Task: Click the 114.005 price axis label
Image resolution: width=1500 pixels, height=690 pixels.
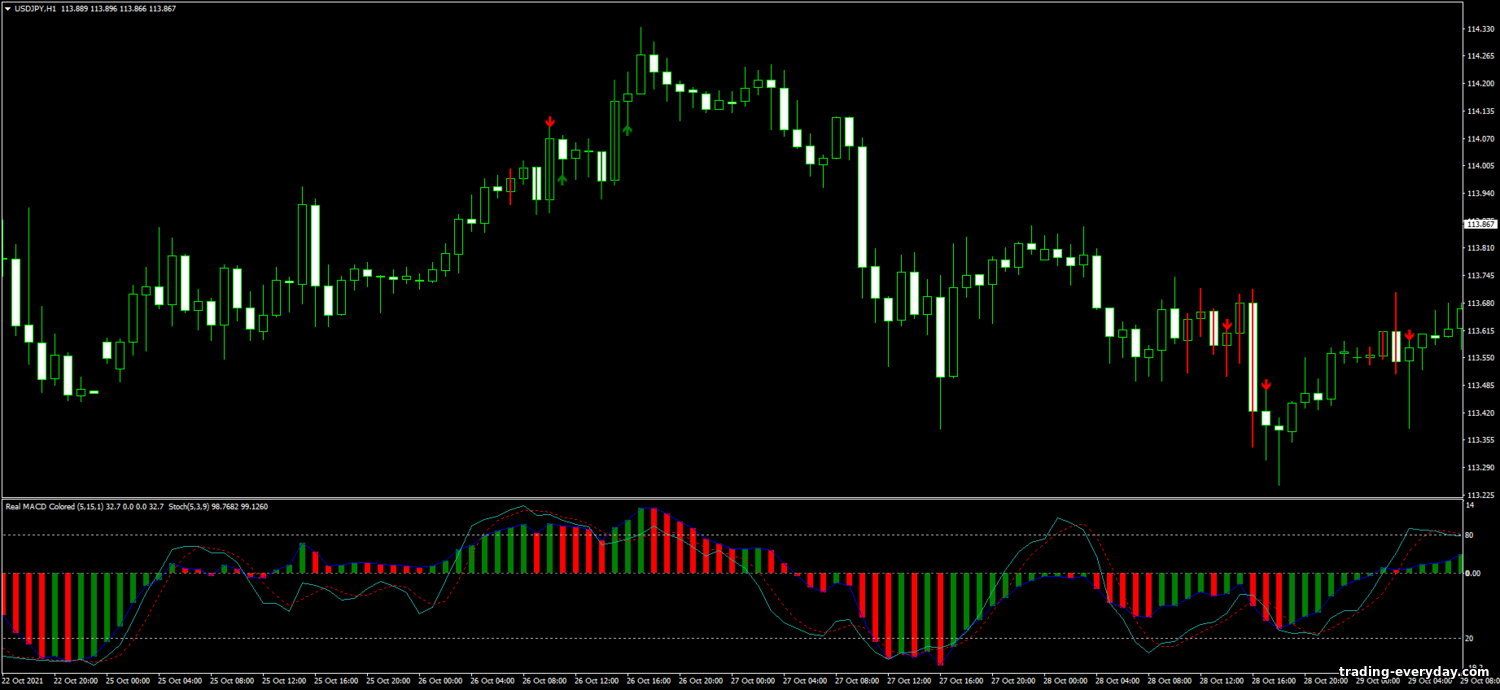Action: pos(1479,166)
